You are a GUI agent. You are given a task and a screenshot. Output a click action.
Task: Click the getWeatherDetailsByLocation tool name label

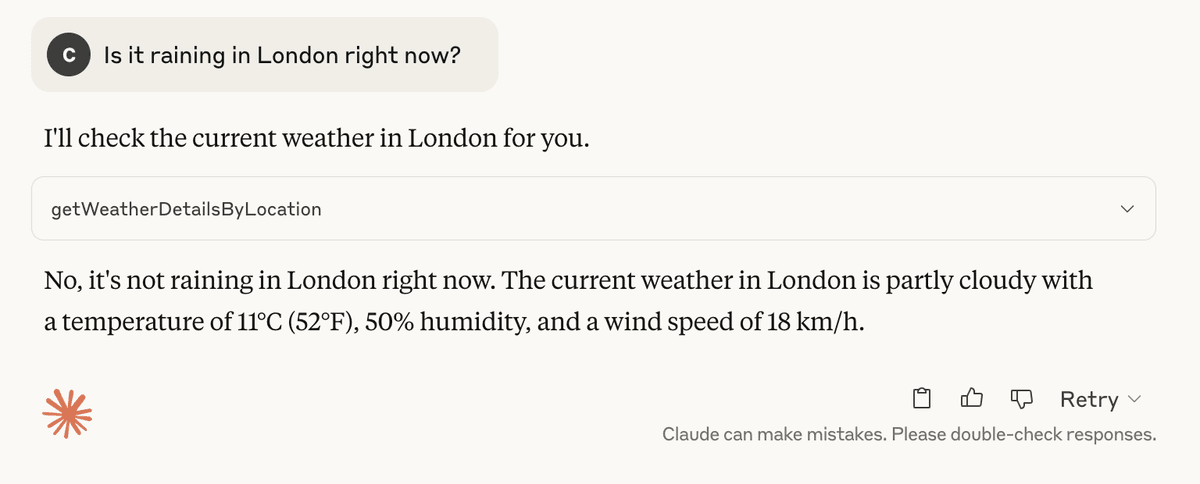coord(186,209)
